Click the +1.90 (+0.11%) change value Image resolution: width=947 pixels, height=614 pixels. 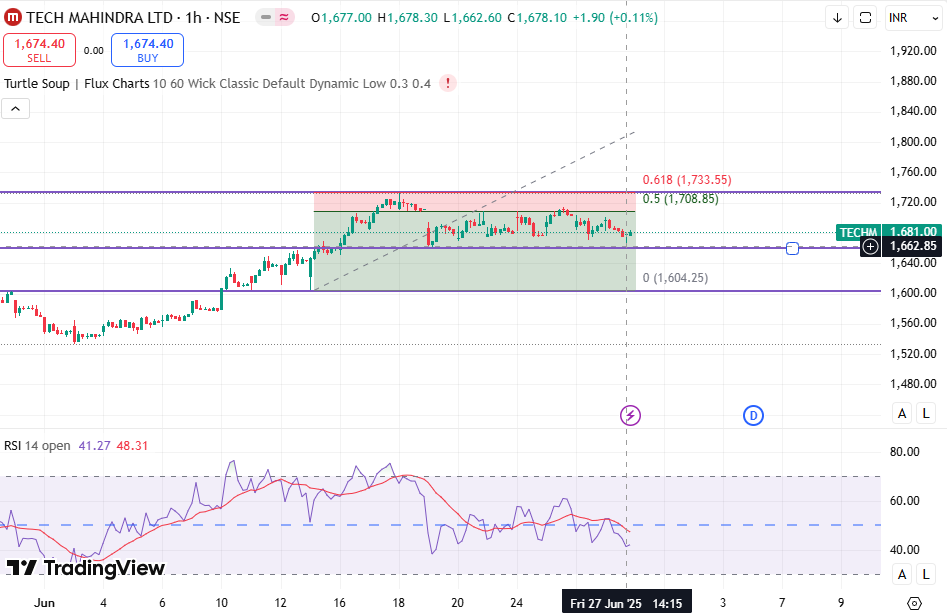click(x=615, y=18)
